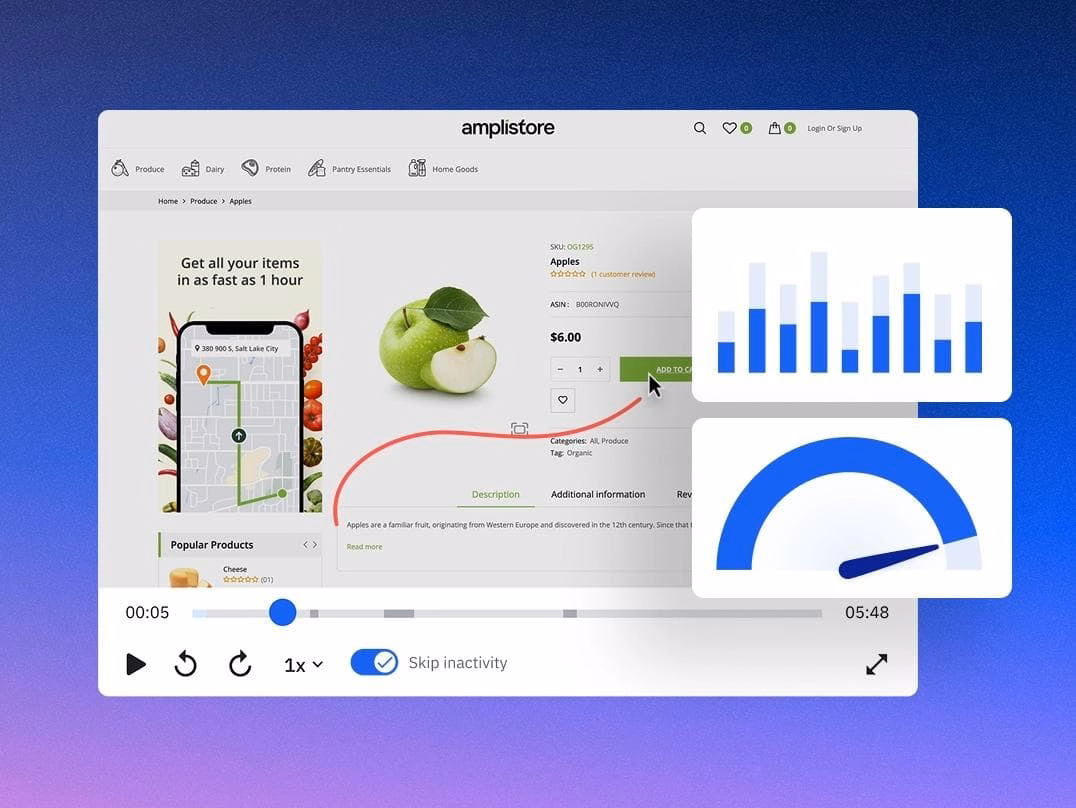Select the Description tab
Screen dimensions: 1076x808
tap(496, 494)
